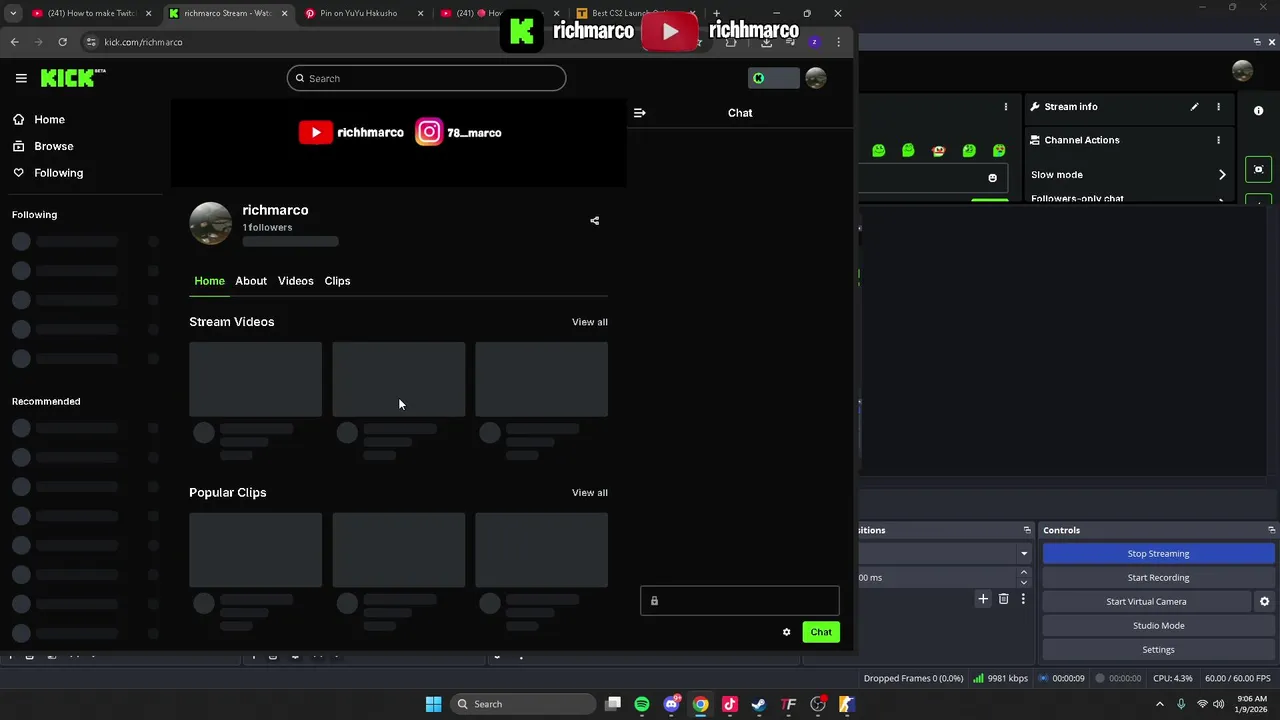1280x720 pixels.
Task: Open the Kick hamburger menu
Action: (21, 78)
